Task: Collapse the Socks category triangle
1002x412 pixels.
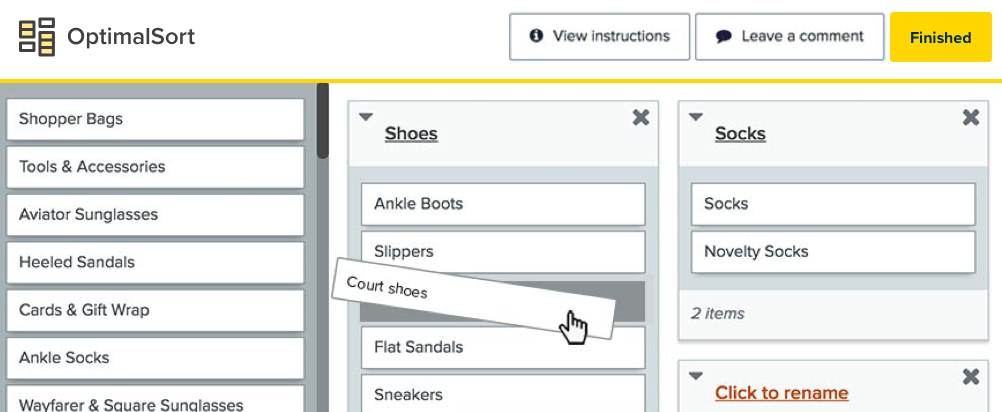Action: 696,117
